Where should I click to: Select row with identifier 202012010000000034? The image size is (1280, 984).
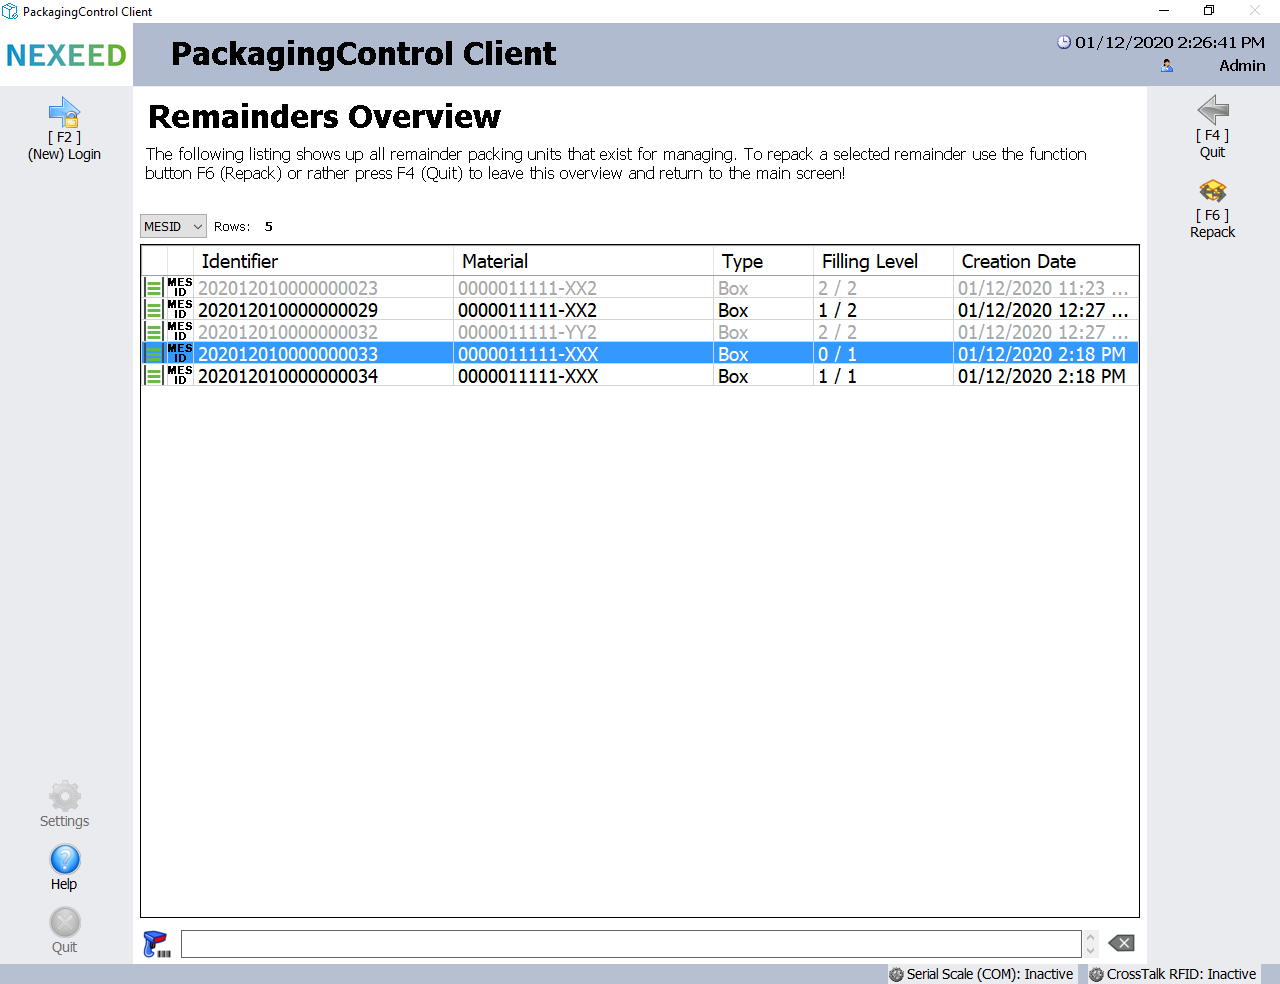(x=288, y=377)
